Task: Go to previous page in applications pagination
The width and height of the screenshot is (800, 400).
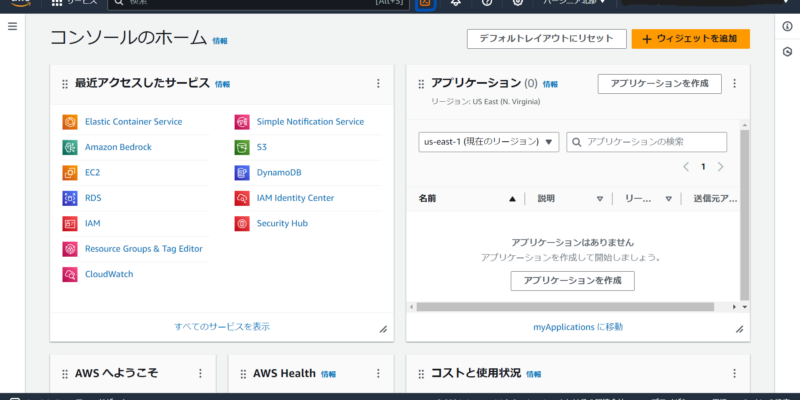Action: pos(686,167)
